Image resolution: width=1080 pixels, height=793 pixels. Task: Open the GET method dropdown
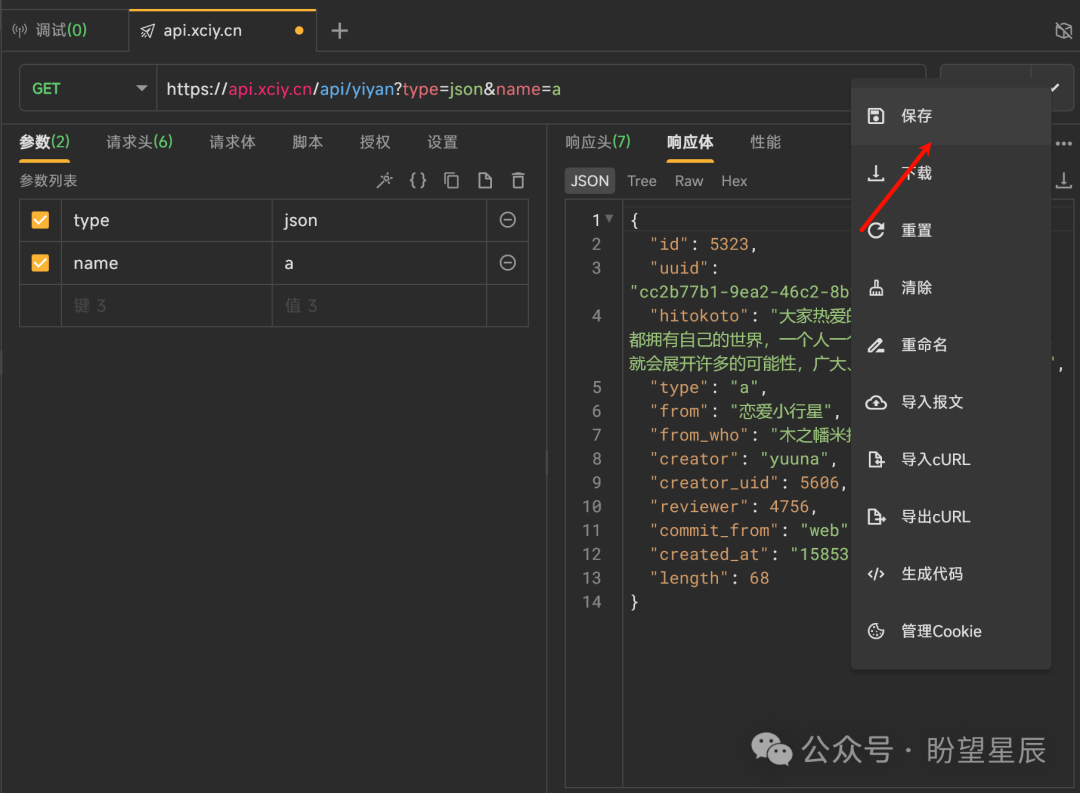pos(89,88)
